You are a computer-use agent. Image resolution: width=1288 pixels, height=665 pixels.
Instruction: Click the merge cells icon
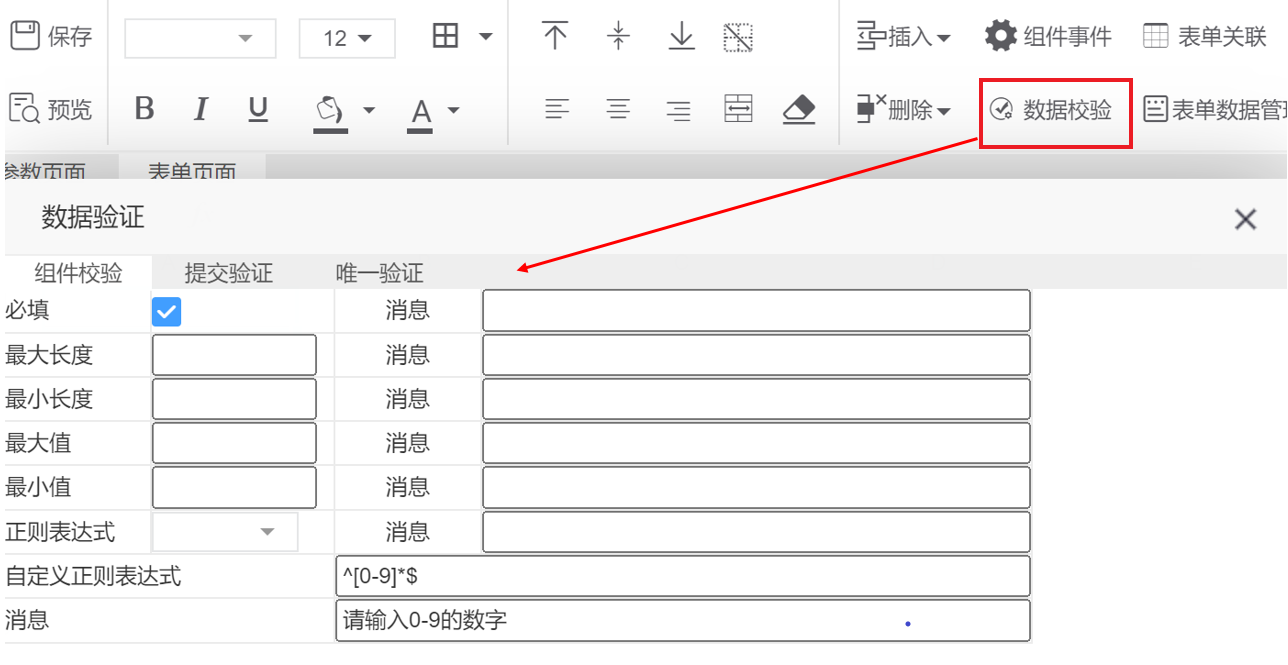pyautogui.click(x=738, y=109)
